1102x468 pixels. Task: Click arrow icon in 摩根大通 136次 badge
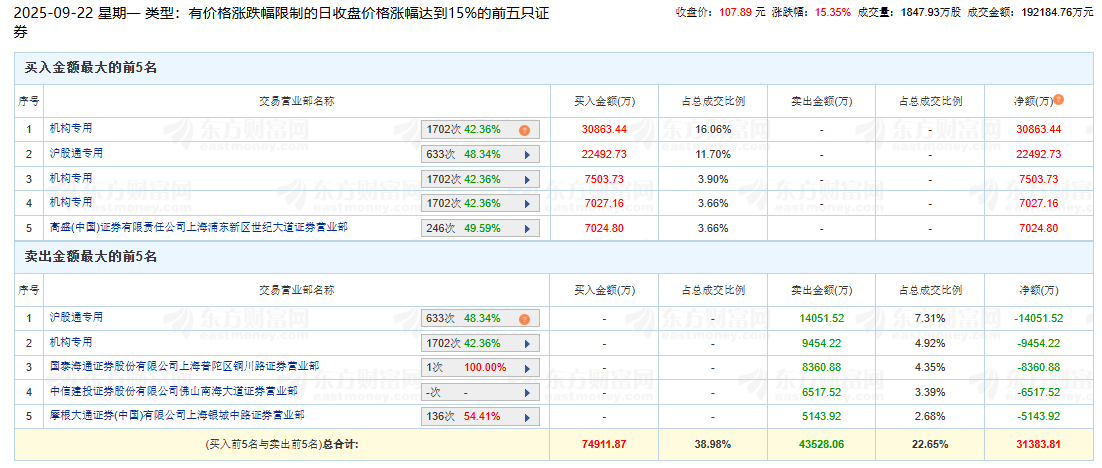pos(526,416)
